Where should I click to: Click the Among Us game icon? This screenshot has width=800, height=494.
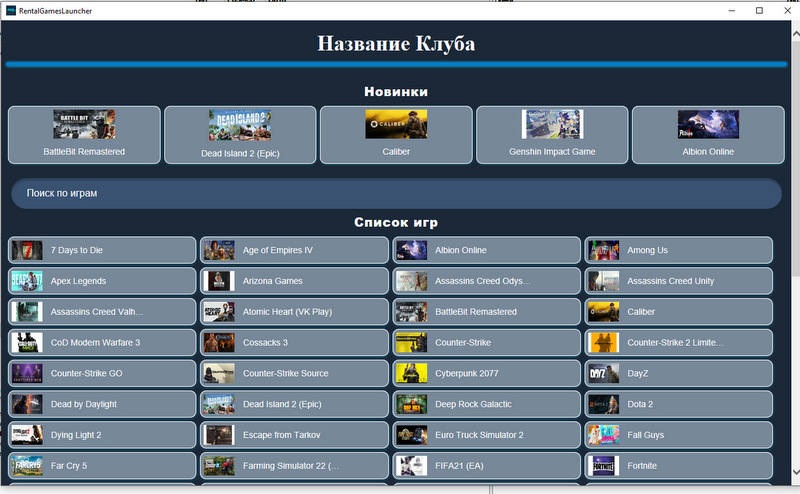pos(603,250)
